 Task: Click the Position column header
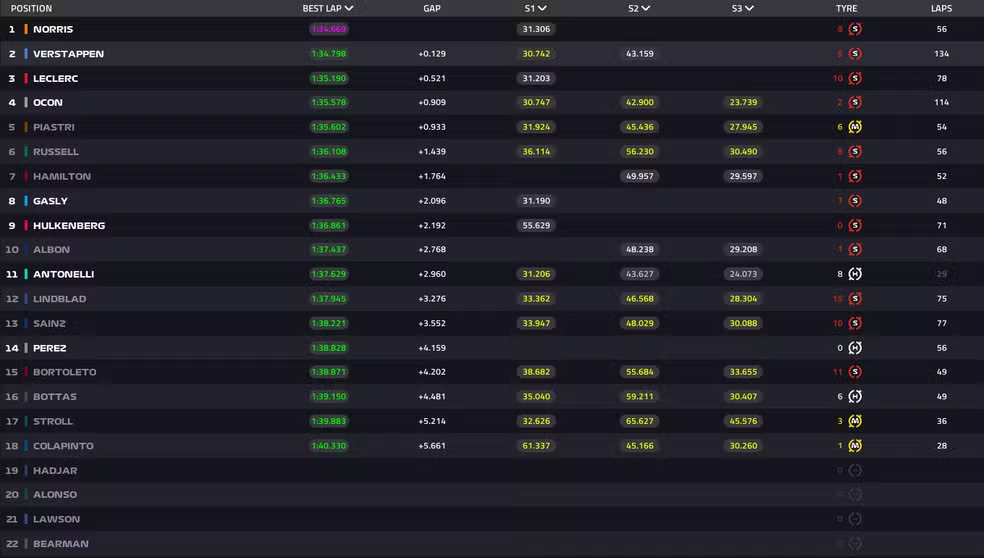(31, 8)
